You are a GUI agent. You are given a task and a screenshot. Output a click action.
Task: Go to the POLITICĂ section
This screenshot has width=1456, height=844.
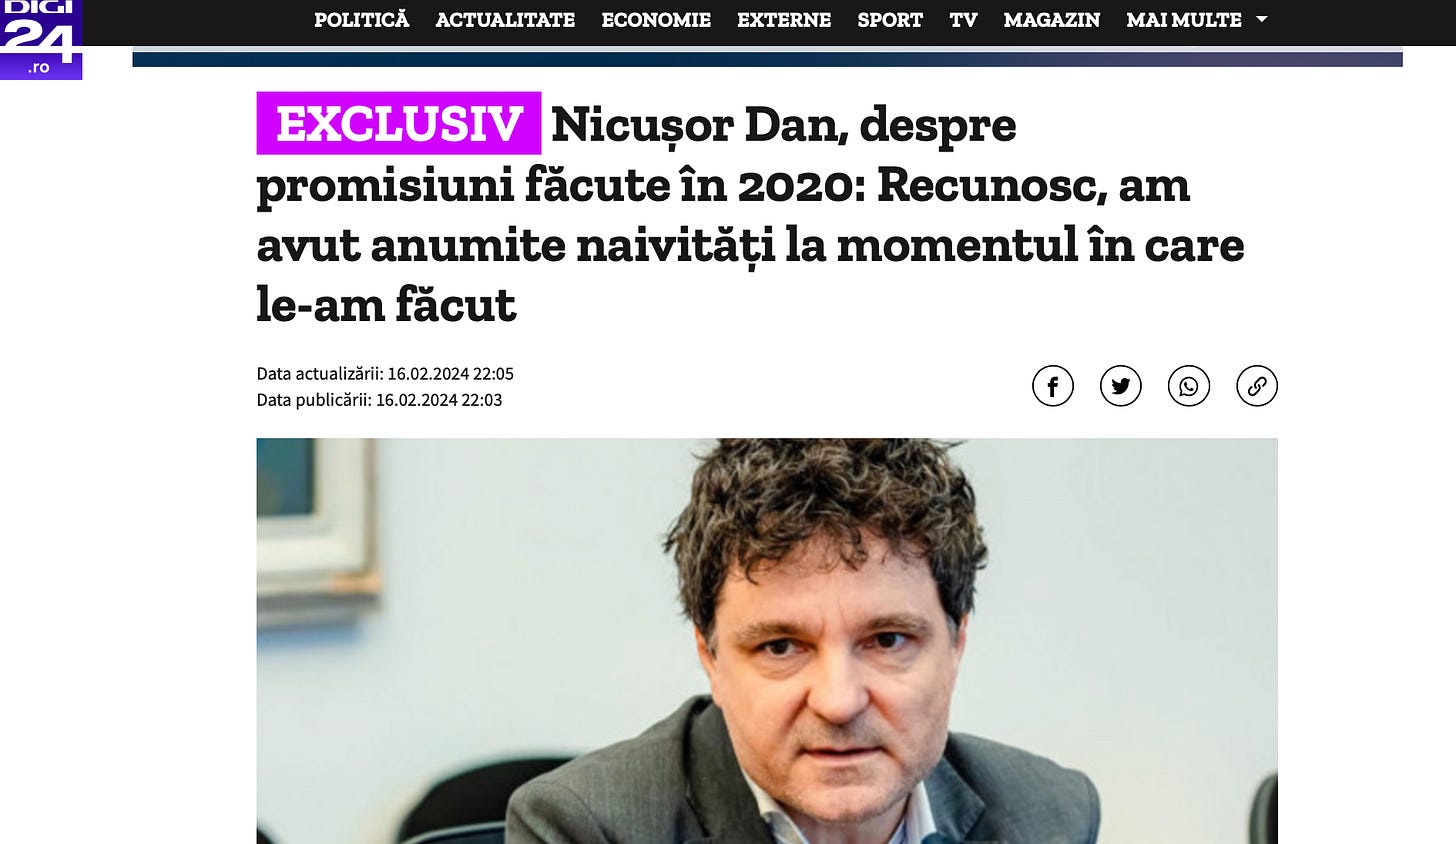tap(362, 20)
